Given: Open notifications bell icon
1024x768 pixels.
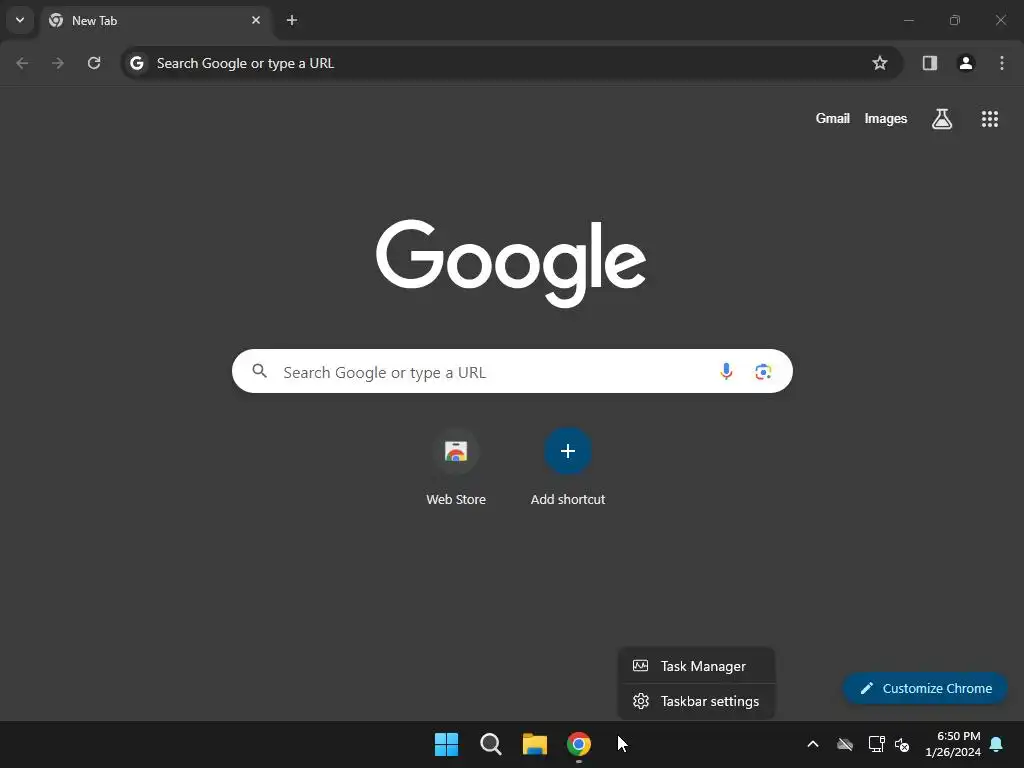Looking at the screenshot, I should point(997,744).
